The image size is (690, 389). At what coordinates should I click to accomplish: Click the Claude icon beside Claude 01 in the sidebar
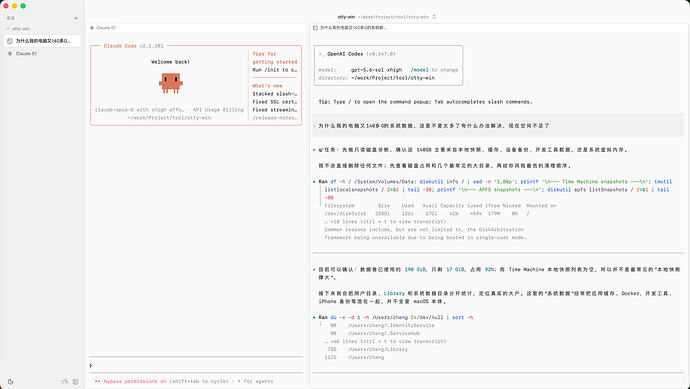10,54
